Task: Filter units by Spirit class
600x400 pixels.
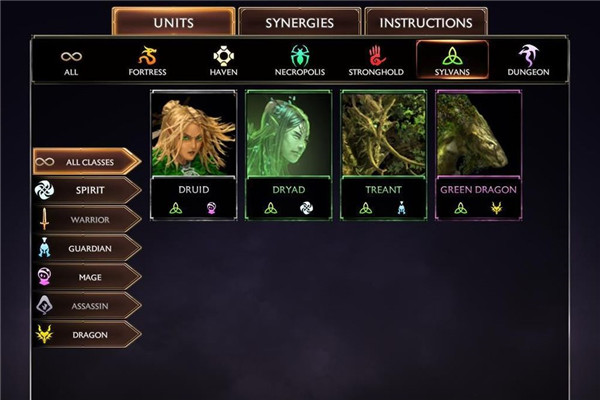Action: [x=87, y=190]
